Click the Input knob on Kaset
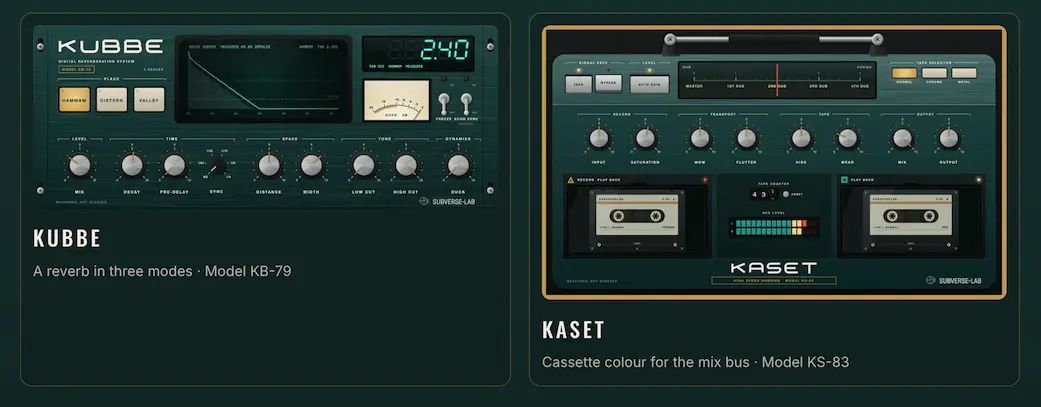 tap(599, 138)
